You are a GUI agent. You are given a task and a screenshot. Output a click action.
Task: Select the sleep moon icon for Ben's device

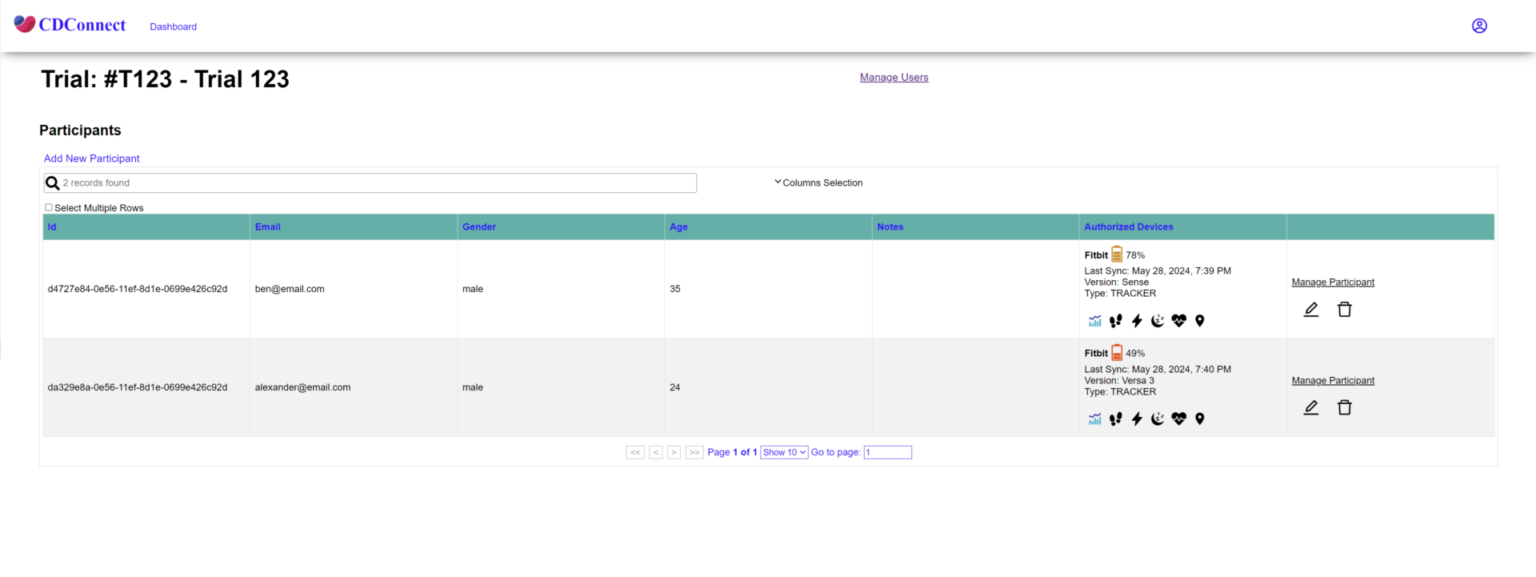(x=1158, y=320)
